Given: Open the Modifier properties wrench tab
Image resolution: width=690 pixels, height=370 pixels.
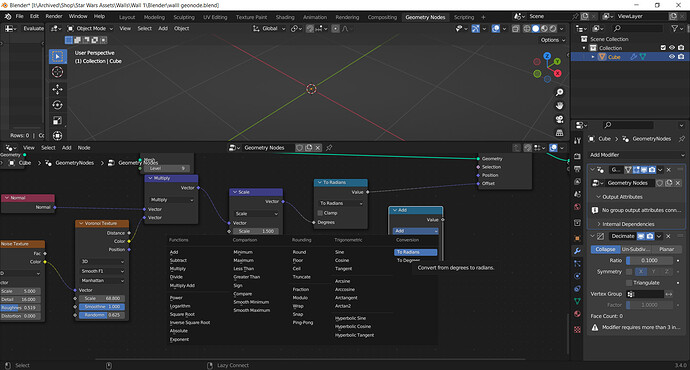Looking at the screenshot, I should [x=577, y=251].
